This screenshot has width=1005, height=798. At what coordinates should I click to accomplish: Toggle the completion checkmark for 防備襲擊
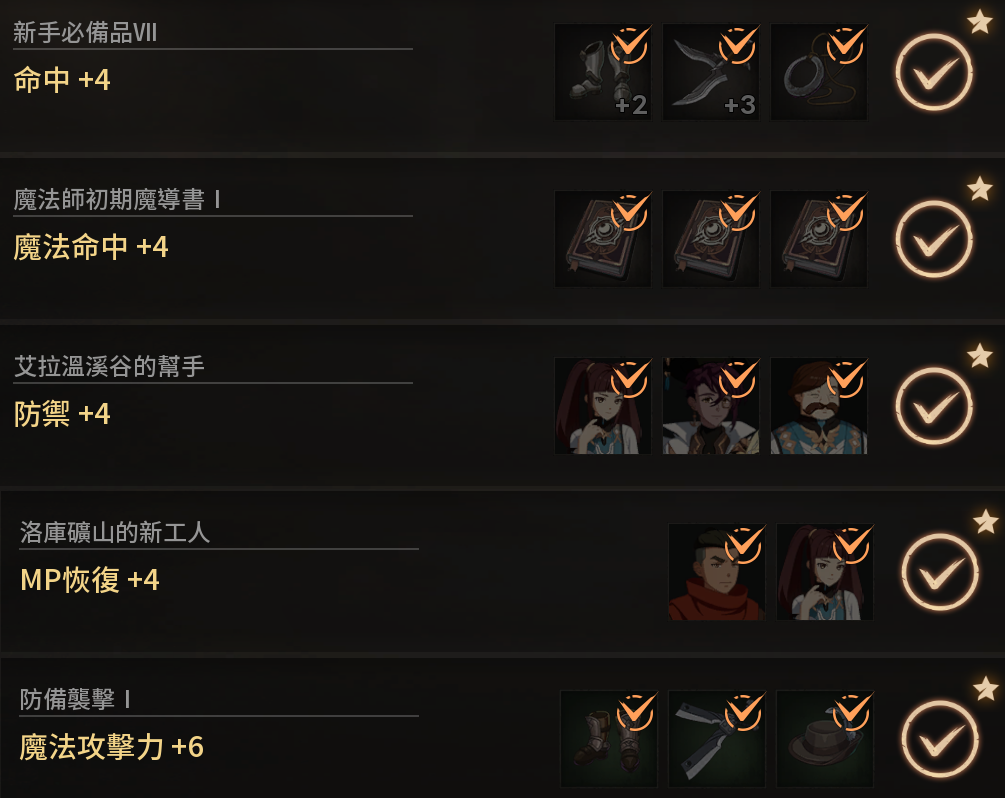940,738
